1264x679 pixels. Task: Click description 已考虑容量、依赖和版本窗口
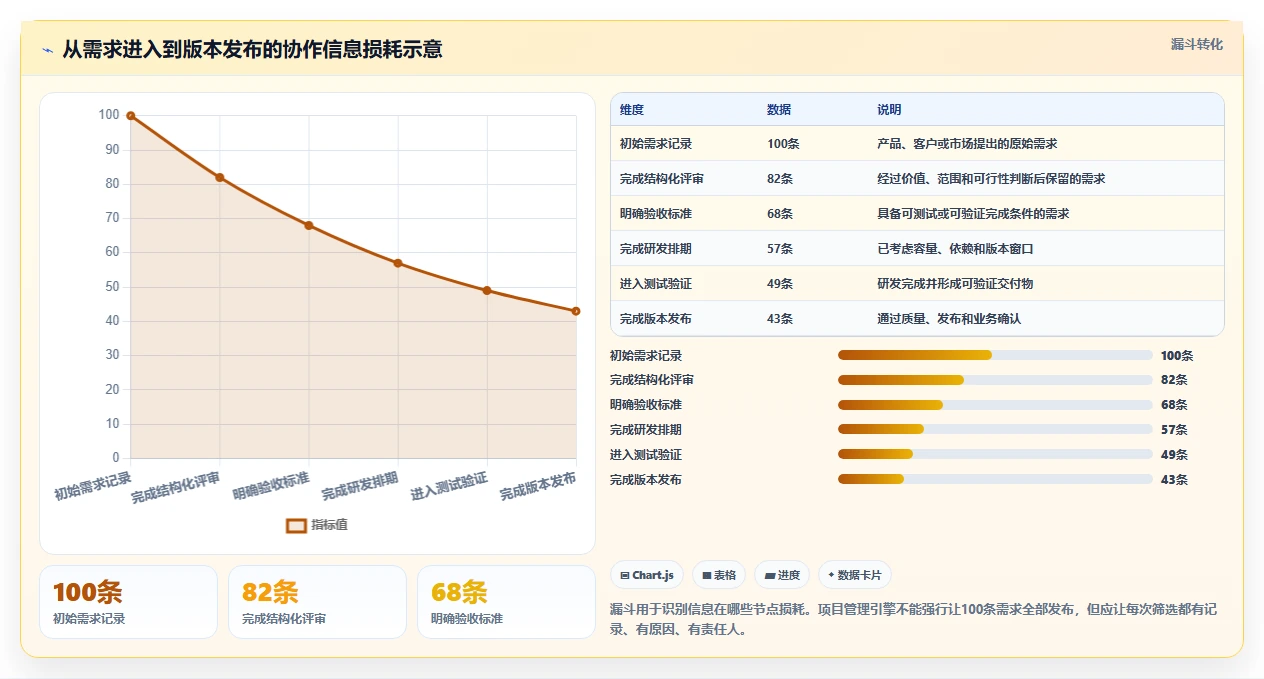tap(955, 249)
